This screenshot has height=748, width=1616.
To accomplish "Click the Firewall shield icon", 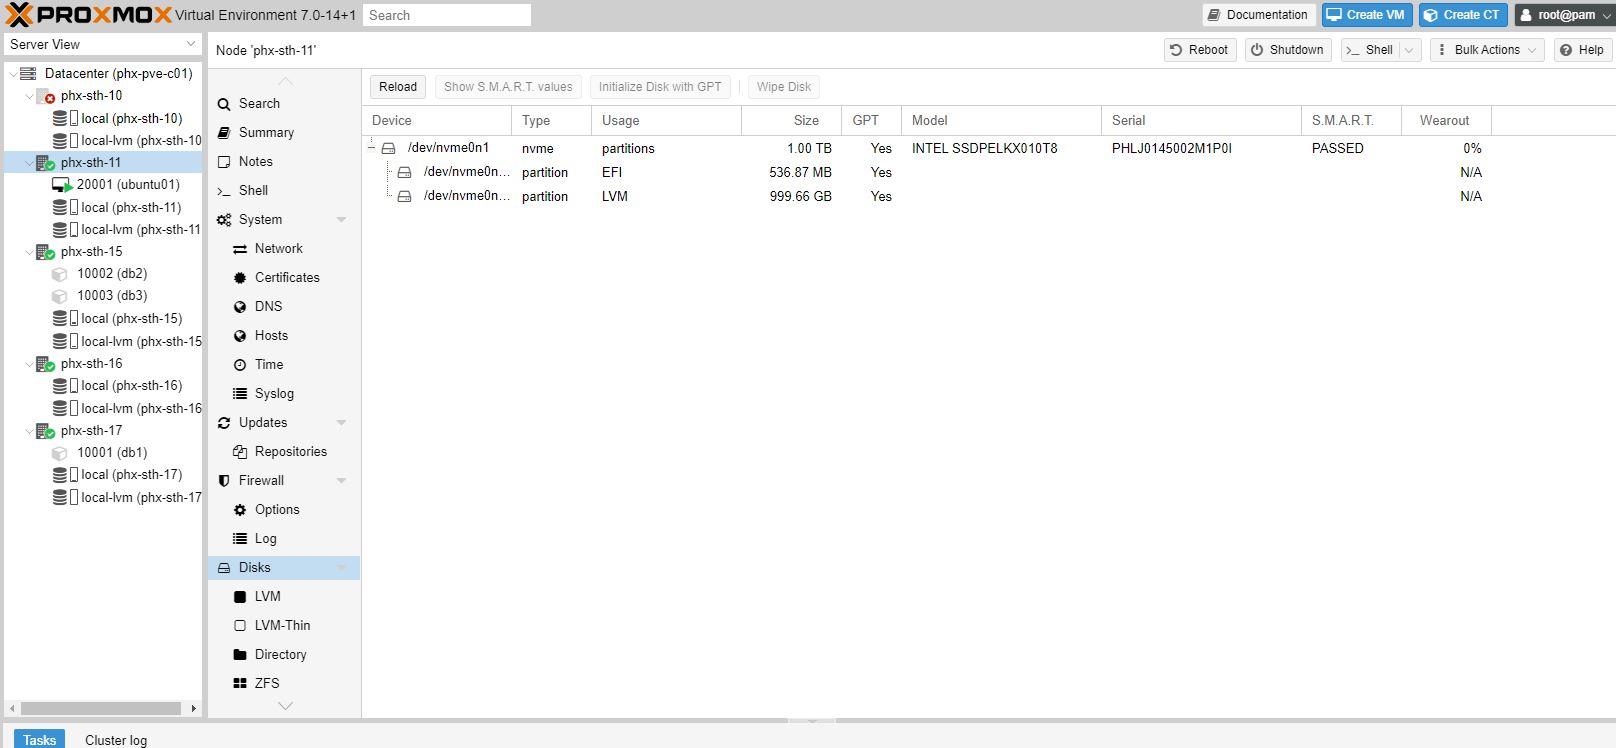I will (x=224, y=481).
